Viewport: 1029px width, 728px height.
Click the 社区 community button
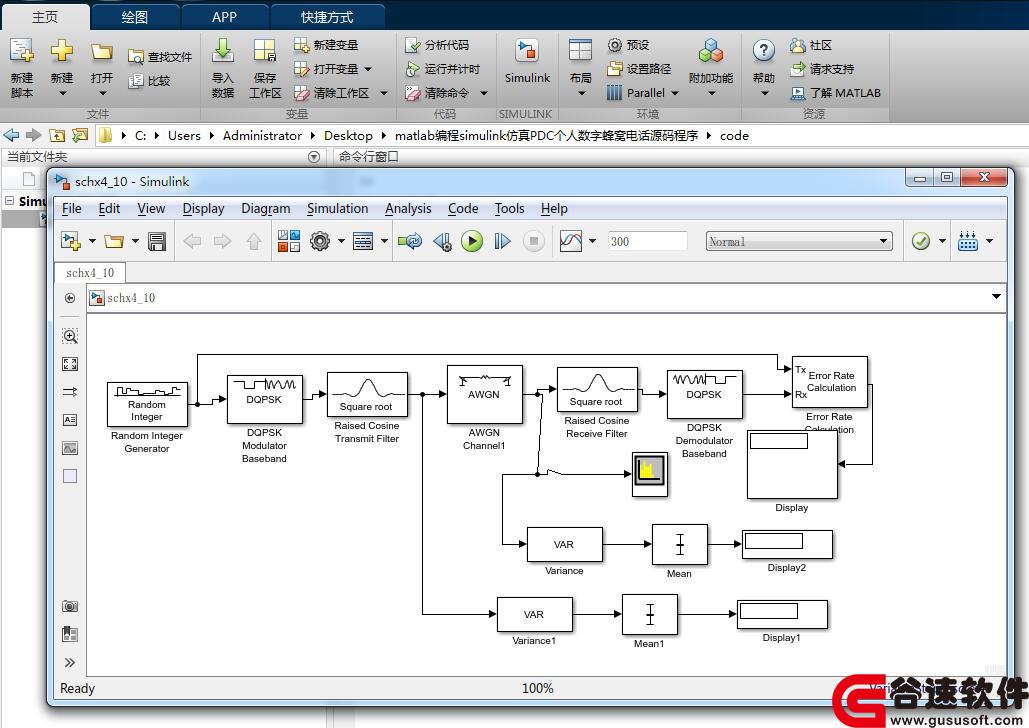coord(812,45)
